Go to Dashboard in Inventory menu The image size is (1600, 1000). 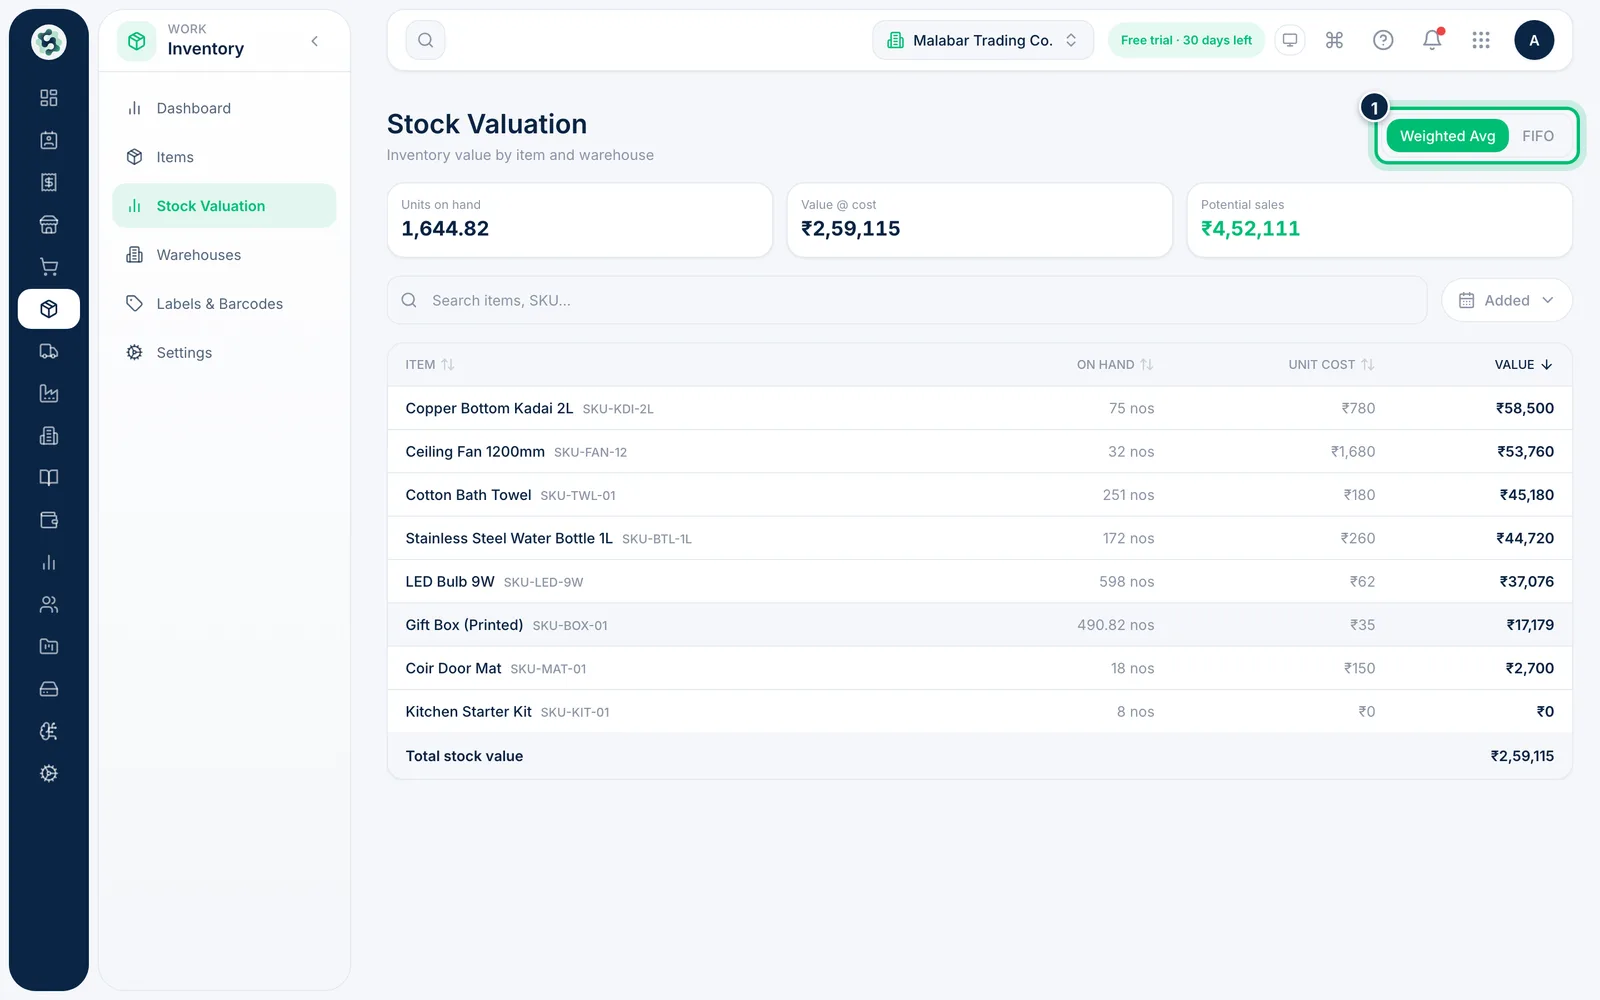click(x=224, y=108)
